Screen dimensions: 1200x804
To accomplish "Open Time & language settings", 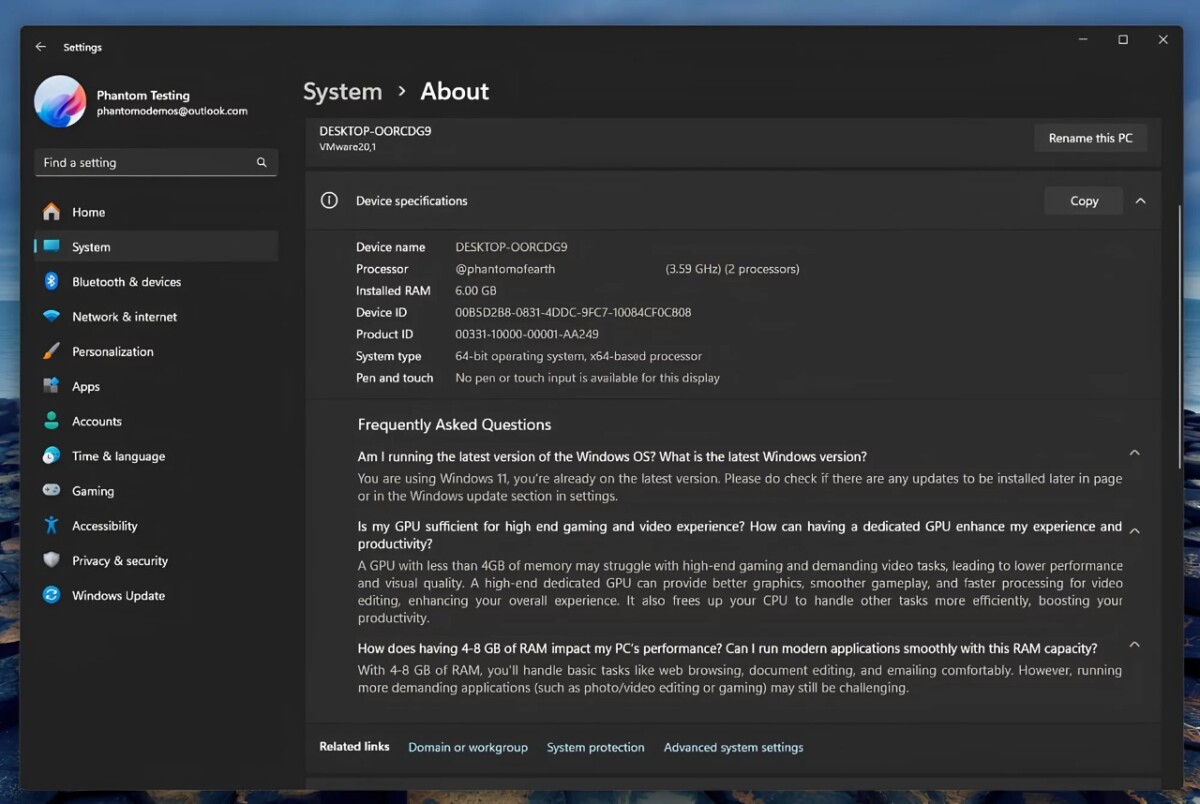I will tap(118, 456).
